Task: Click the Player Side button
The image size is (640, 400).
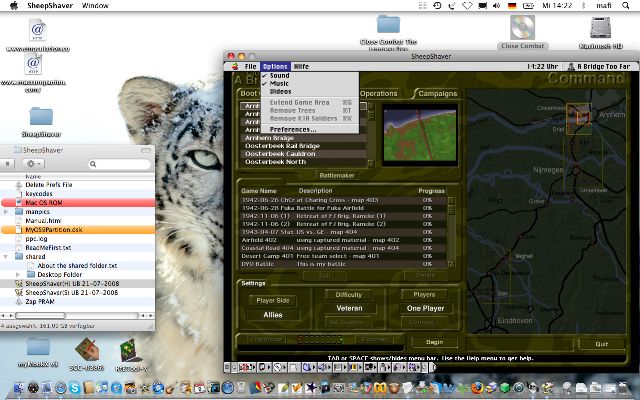Action: tap(273, 300)
